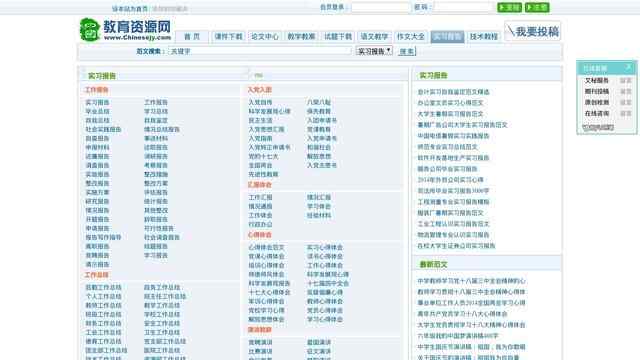
Task: Open article 物流管理专业认识实习报告
Action: click(x=453, y=235)
